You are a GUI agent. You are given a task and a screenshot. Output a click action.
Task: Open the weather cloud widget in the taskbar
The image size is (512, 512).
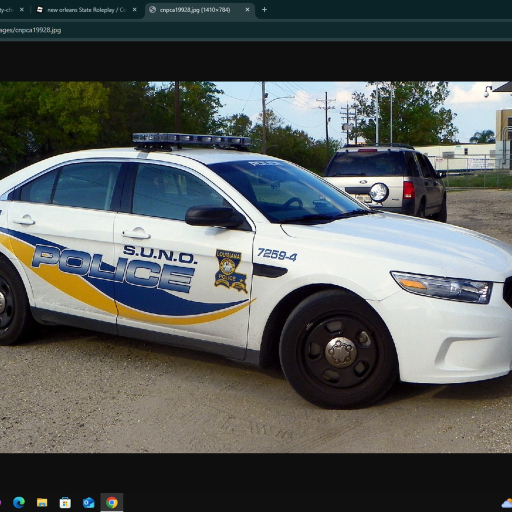click(x=507, y=503)
